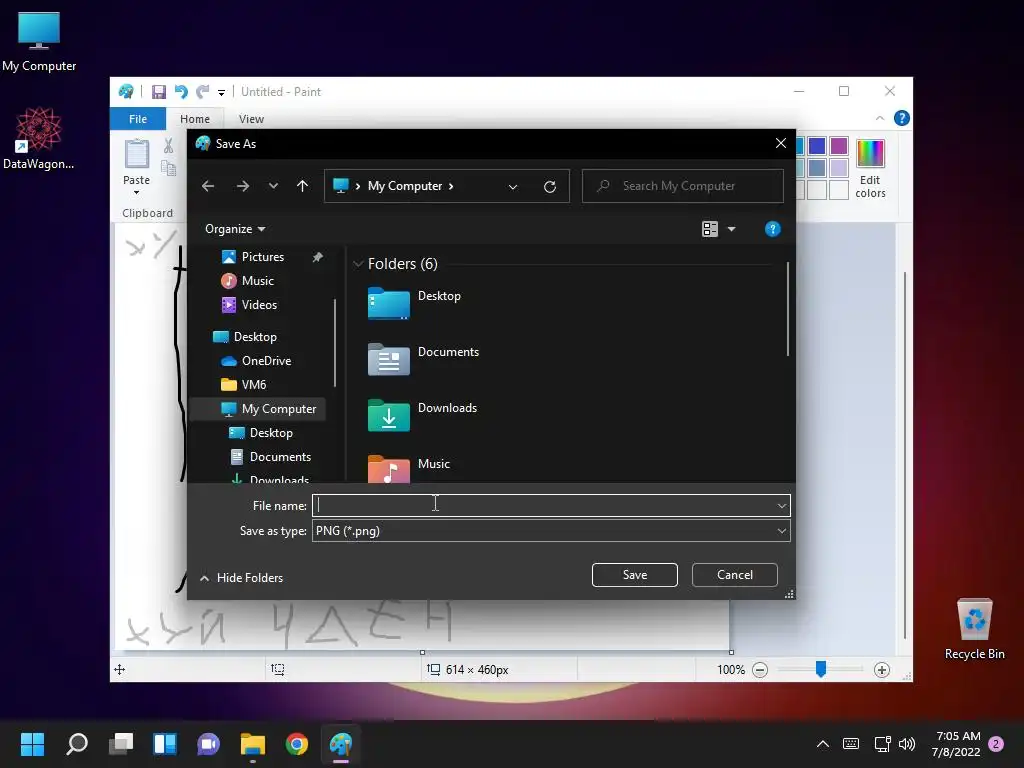This screenshot has height=768, width=1024.
Task: Zoom out with the minus button in Paint
Action: tap(760, 670)
